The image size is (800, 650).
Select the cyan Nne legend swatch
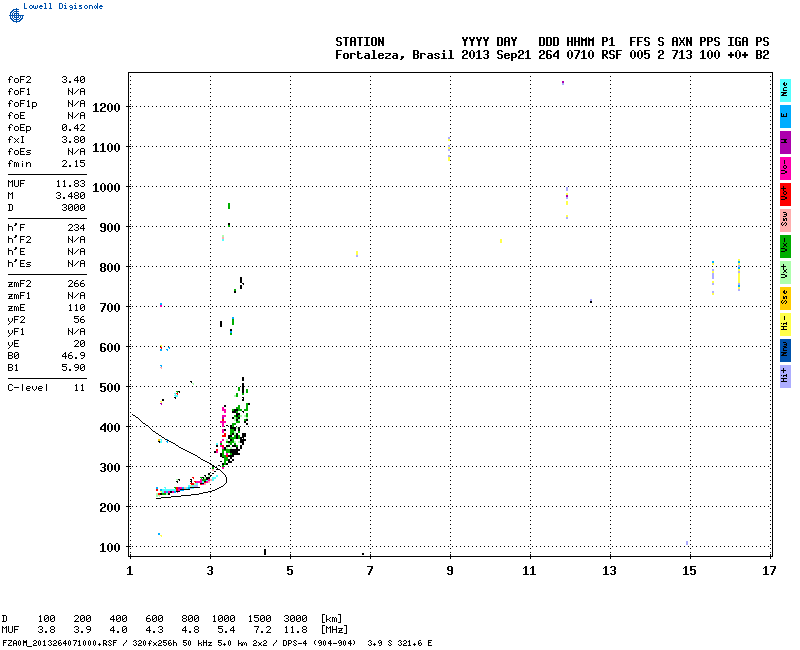coord(785,90)
